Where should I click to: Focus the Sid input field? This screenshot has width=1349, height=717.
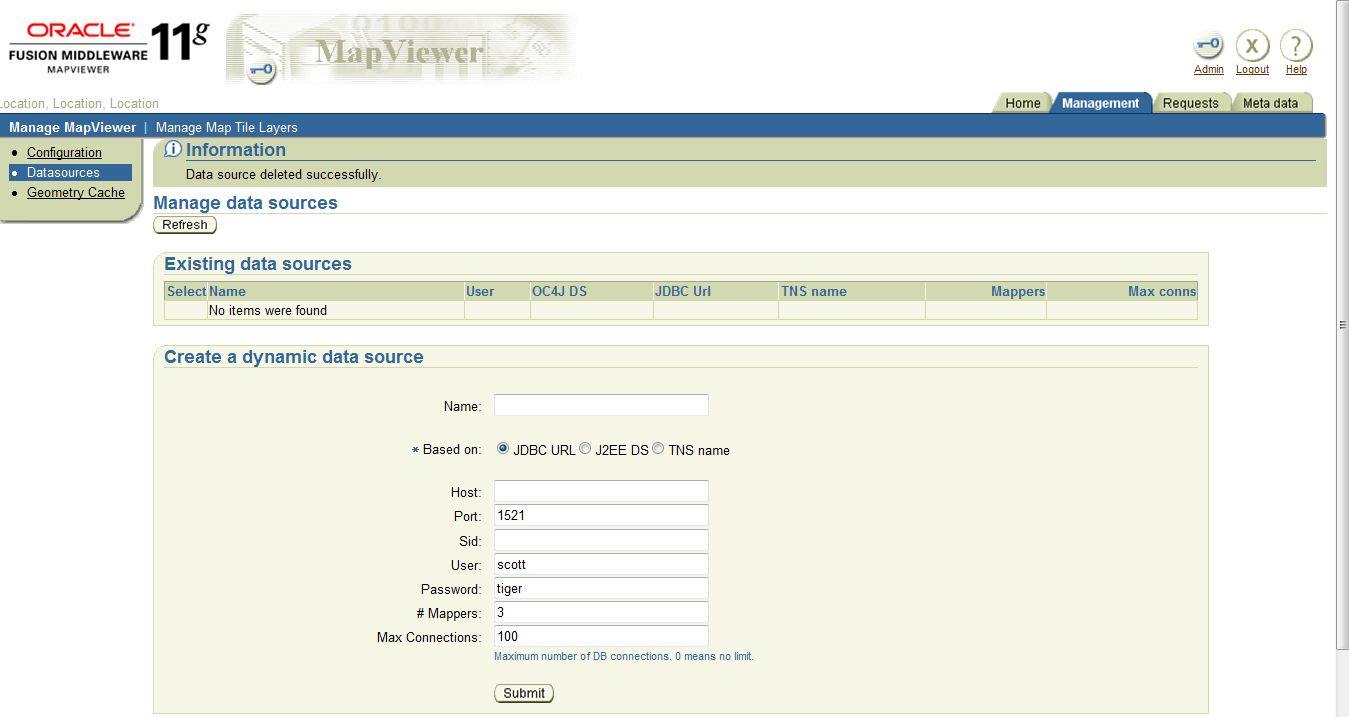point(601,539)
